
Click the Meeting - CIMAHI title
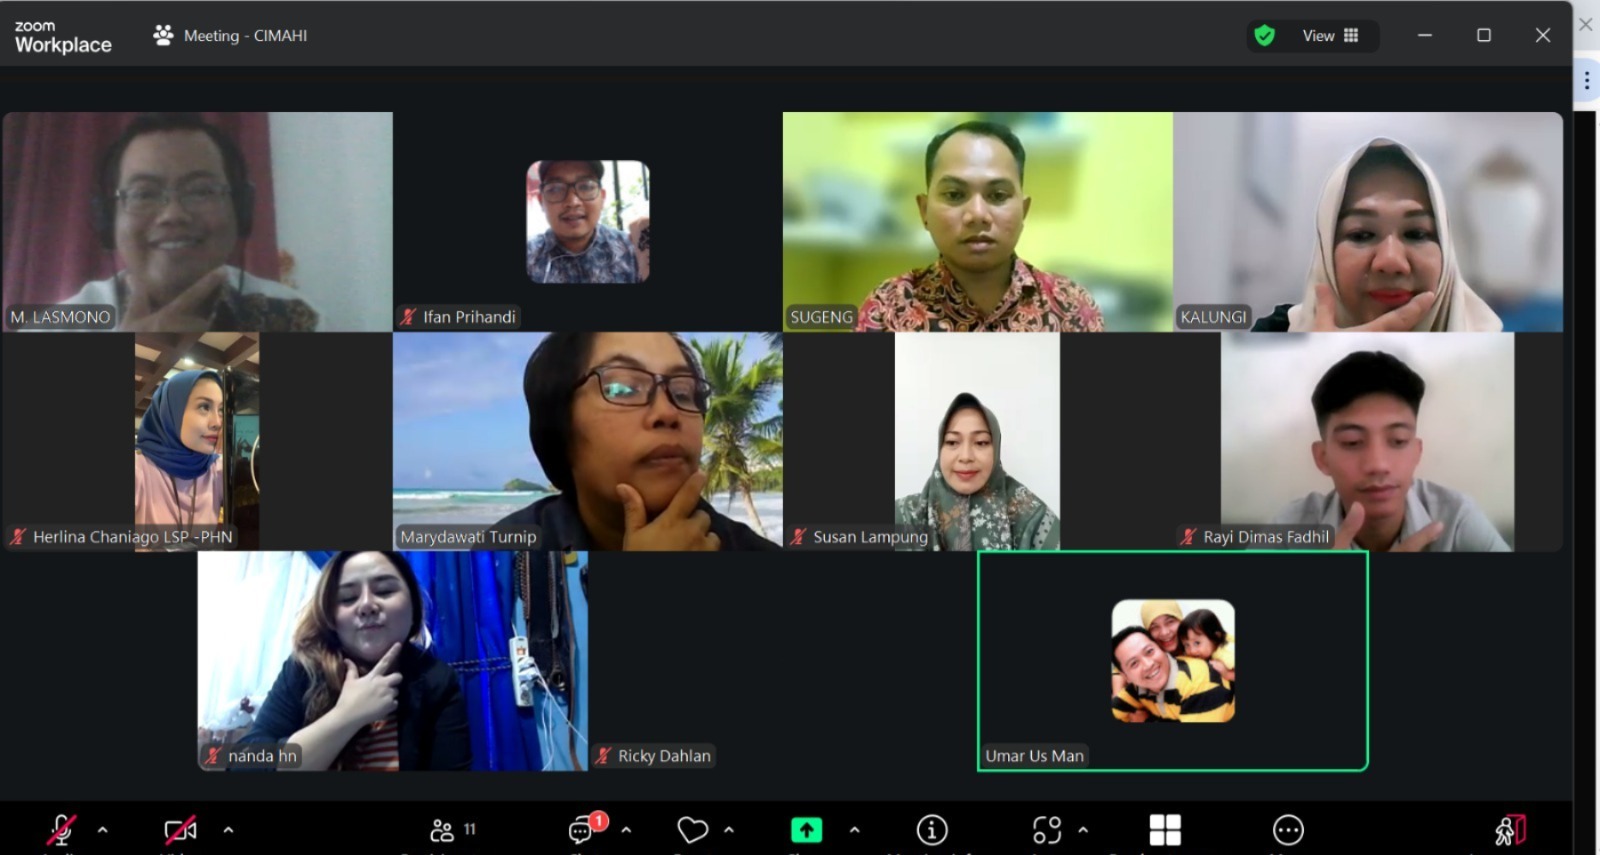click(245, 36)
